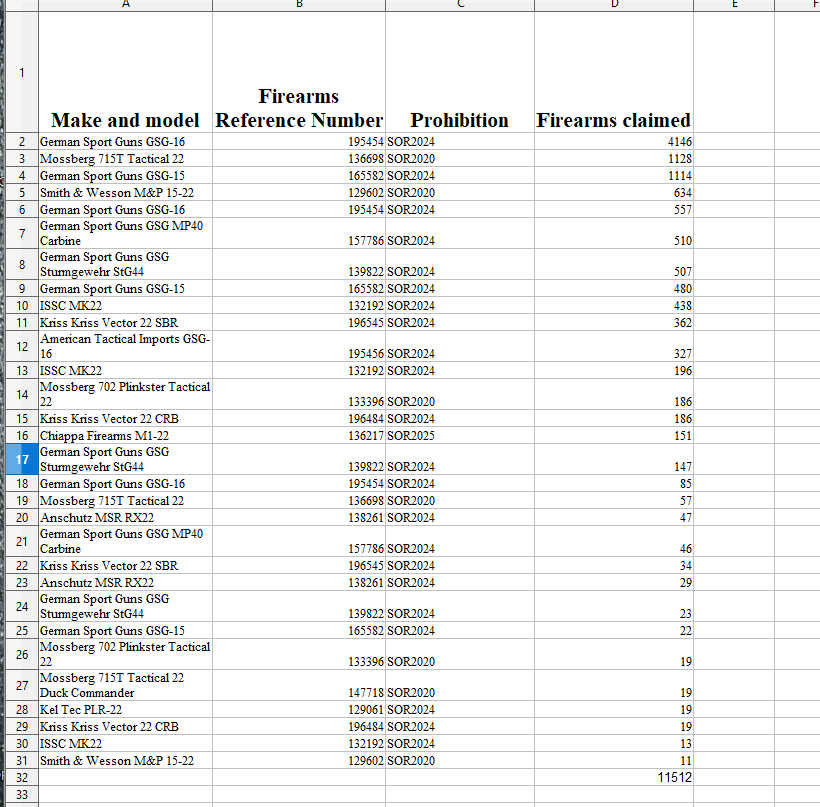820x807 pixels.
Task: Select reference number 195456
Action: pos(299,346)
